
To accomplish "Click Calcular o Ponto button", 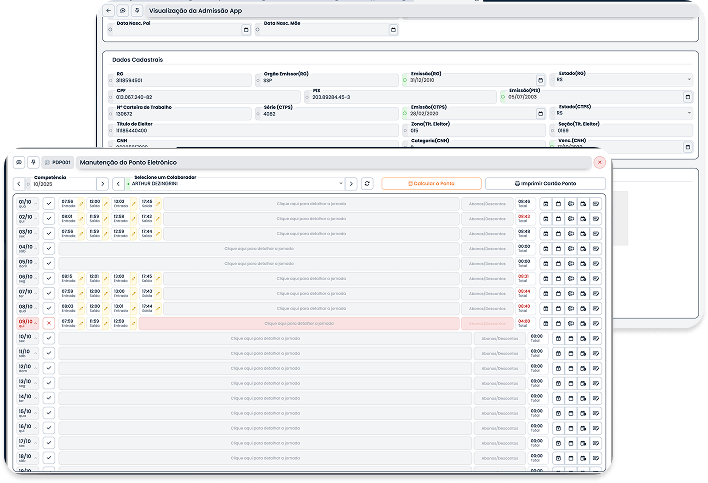I will pos(431,184).
